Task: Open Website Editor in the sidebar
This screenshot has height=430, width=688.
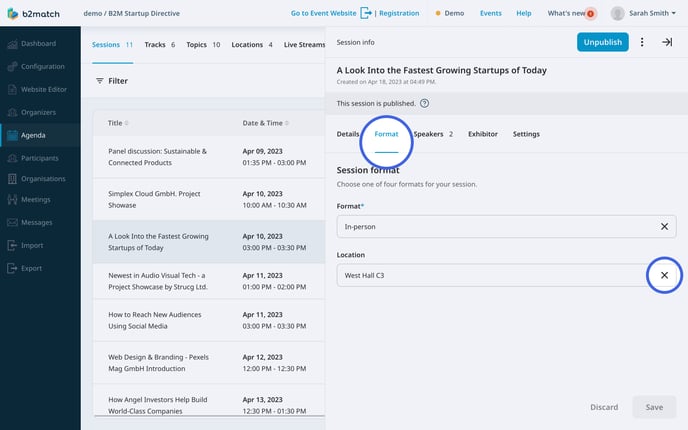Action: (x=43, y=89)
